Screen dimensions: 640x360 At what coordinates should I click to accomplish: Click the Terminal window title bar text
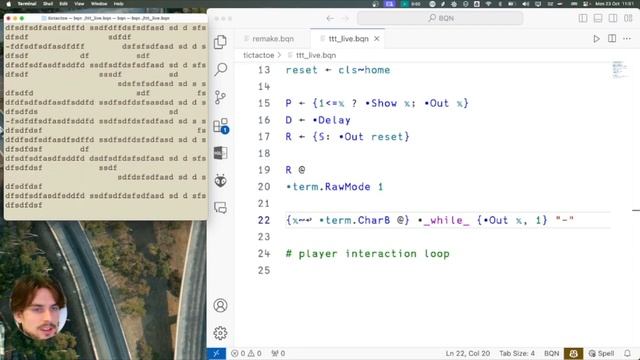pos(108,18)
